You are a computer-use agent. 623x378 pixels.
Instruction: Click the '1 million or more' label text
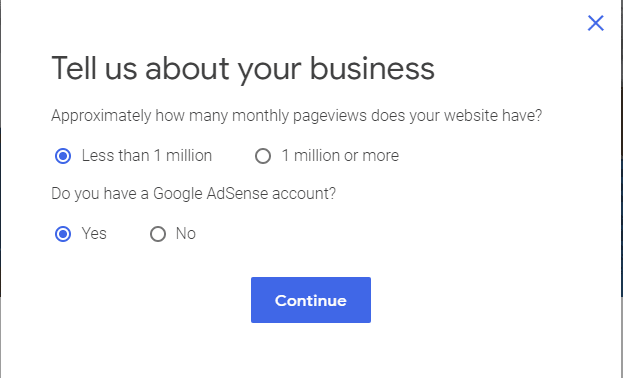point(340,155)
